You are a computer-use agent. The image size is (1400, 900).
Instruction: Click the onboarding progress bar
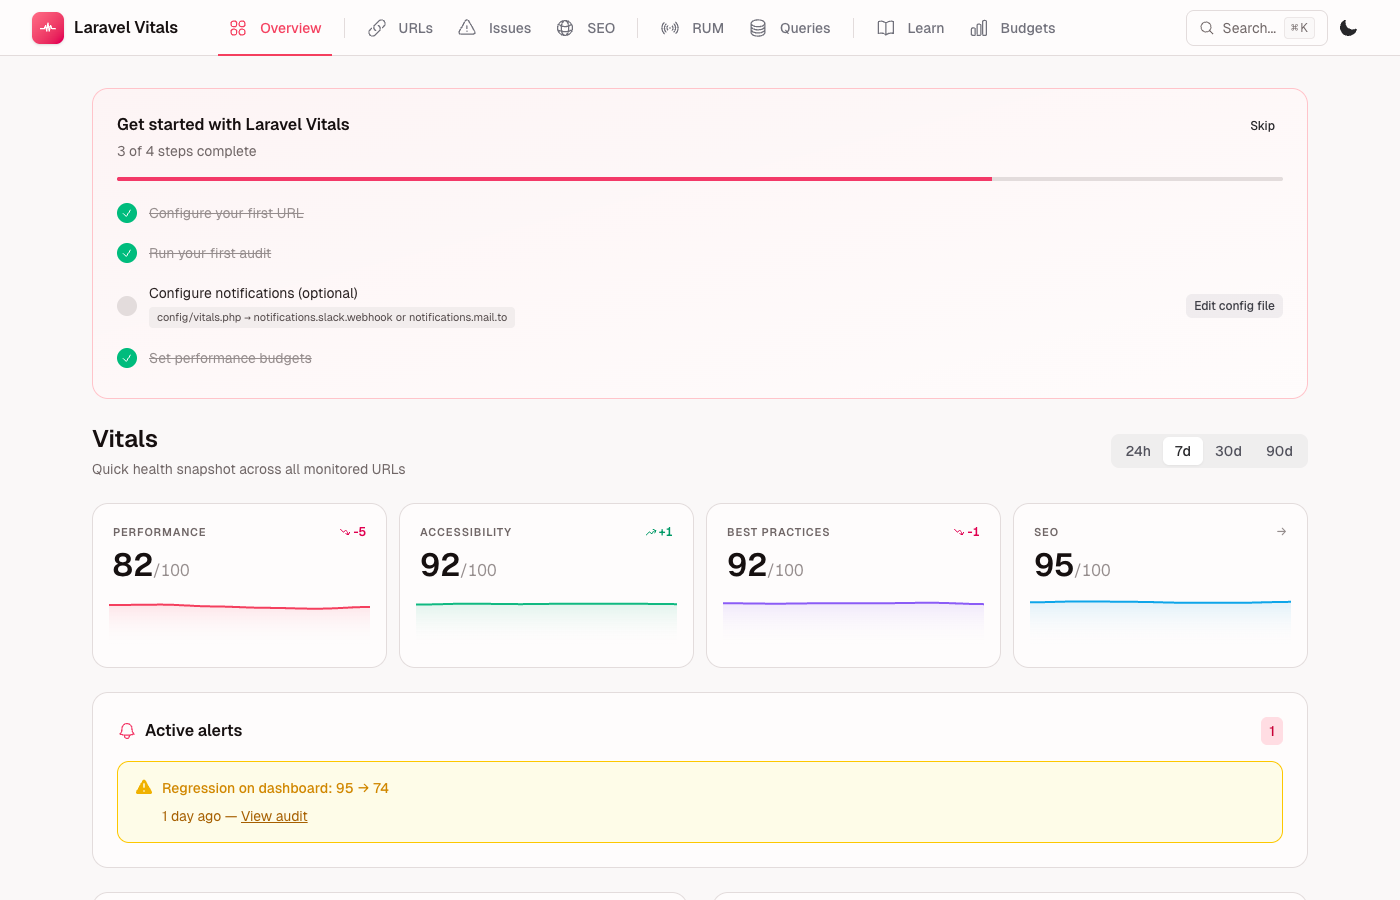click(700, 179)
